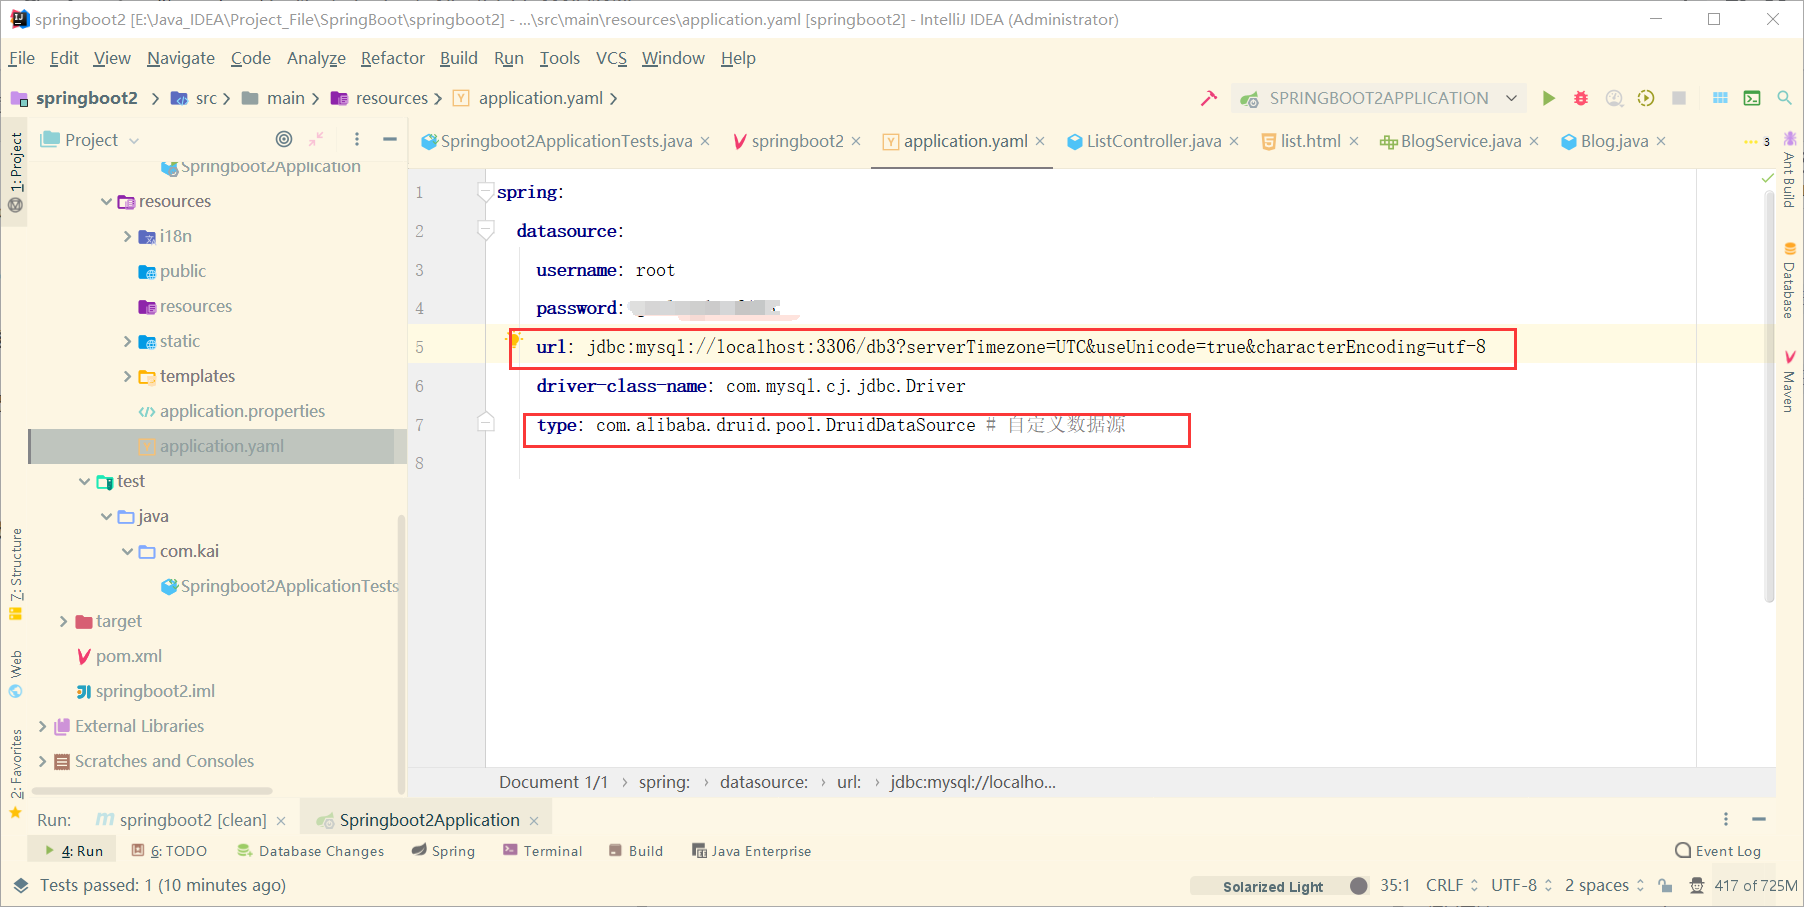
Task: Open Search Everywhere magnifier icon
Action: (1784, 98)
